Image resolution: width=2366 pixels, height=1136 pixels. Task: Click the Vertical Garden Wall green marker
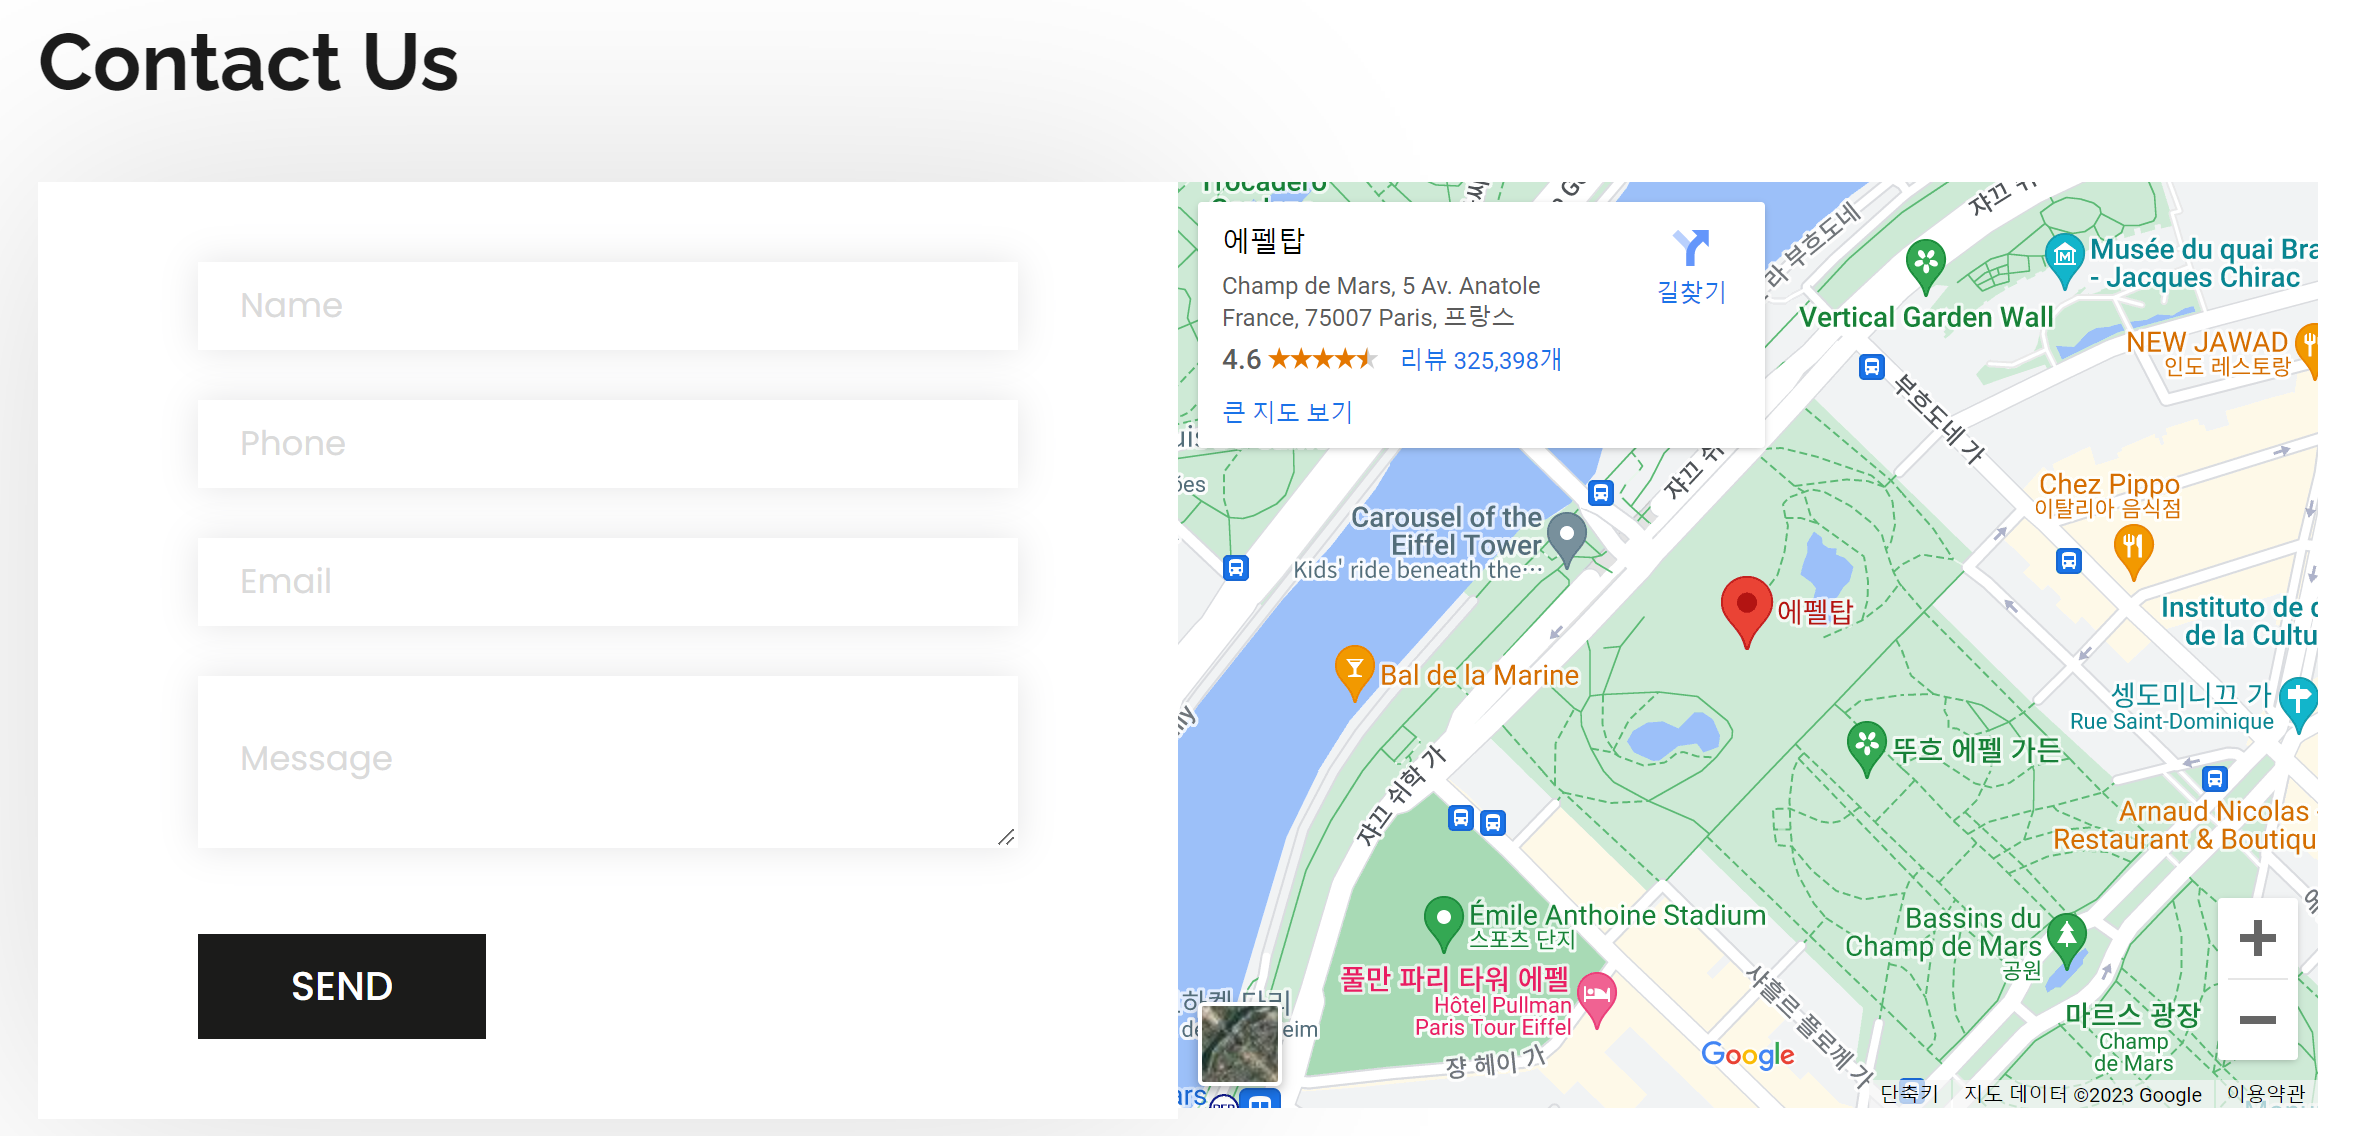coord(1925,264)
